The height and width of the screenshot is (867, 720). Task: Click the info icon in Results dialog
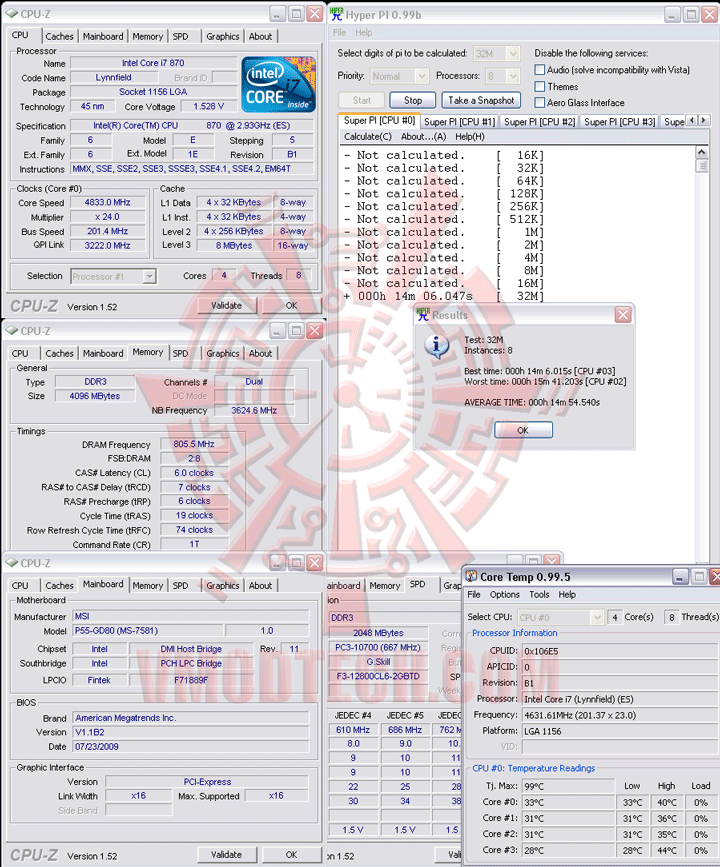(436, 347)
